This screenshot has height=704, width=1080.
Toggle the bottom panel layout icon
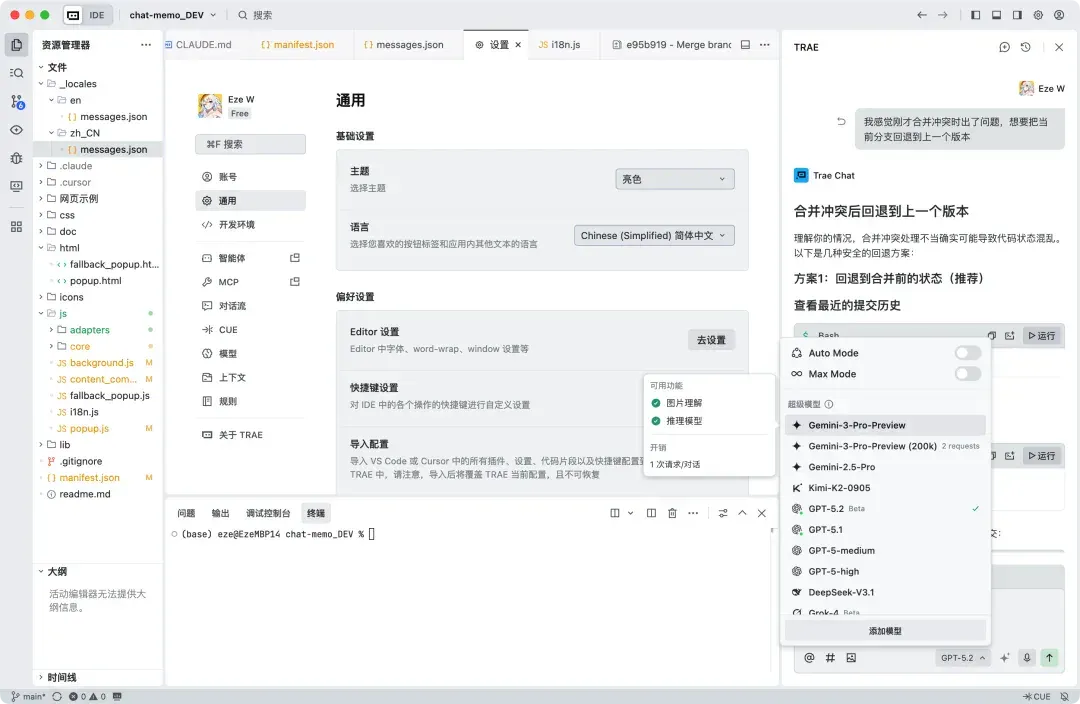coord(996,14)
